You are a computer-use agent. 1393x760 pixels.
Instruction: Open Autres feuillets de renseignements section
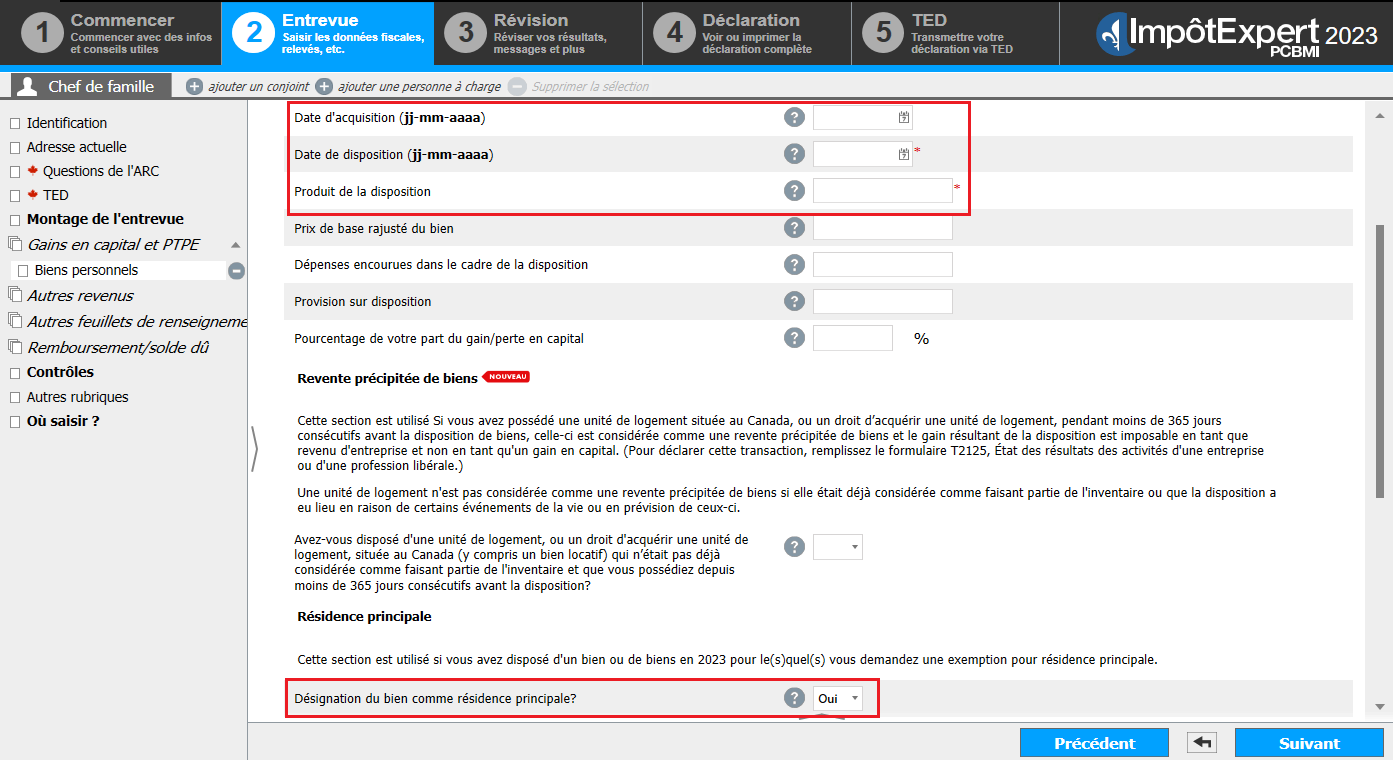(137, 321)
